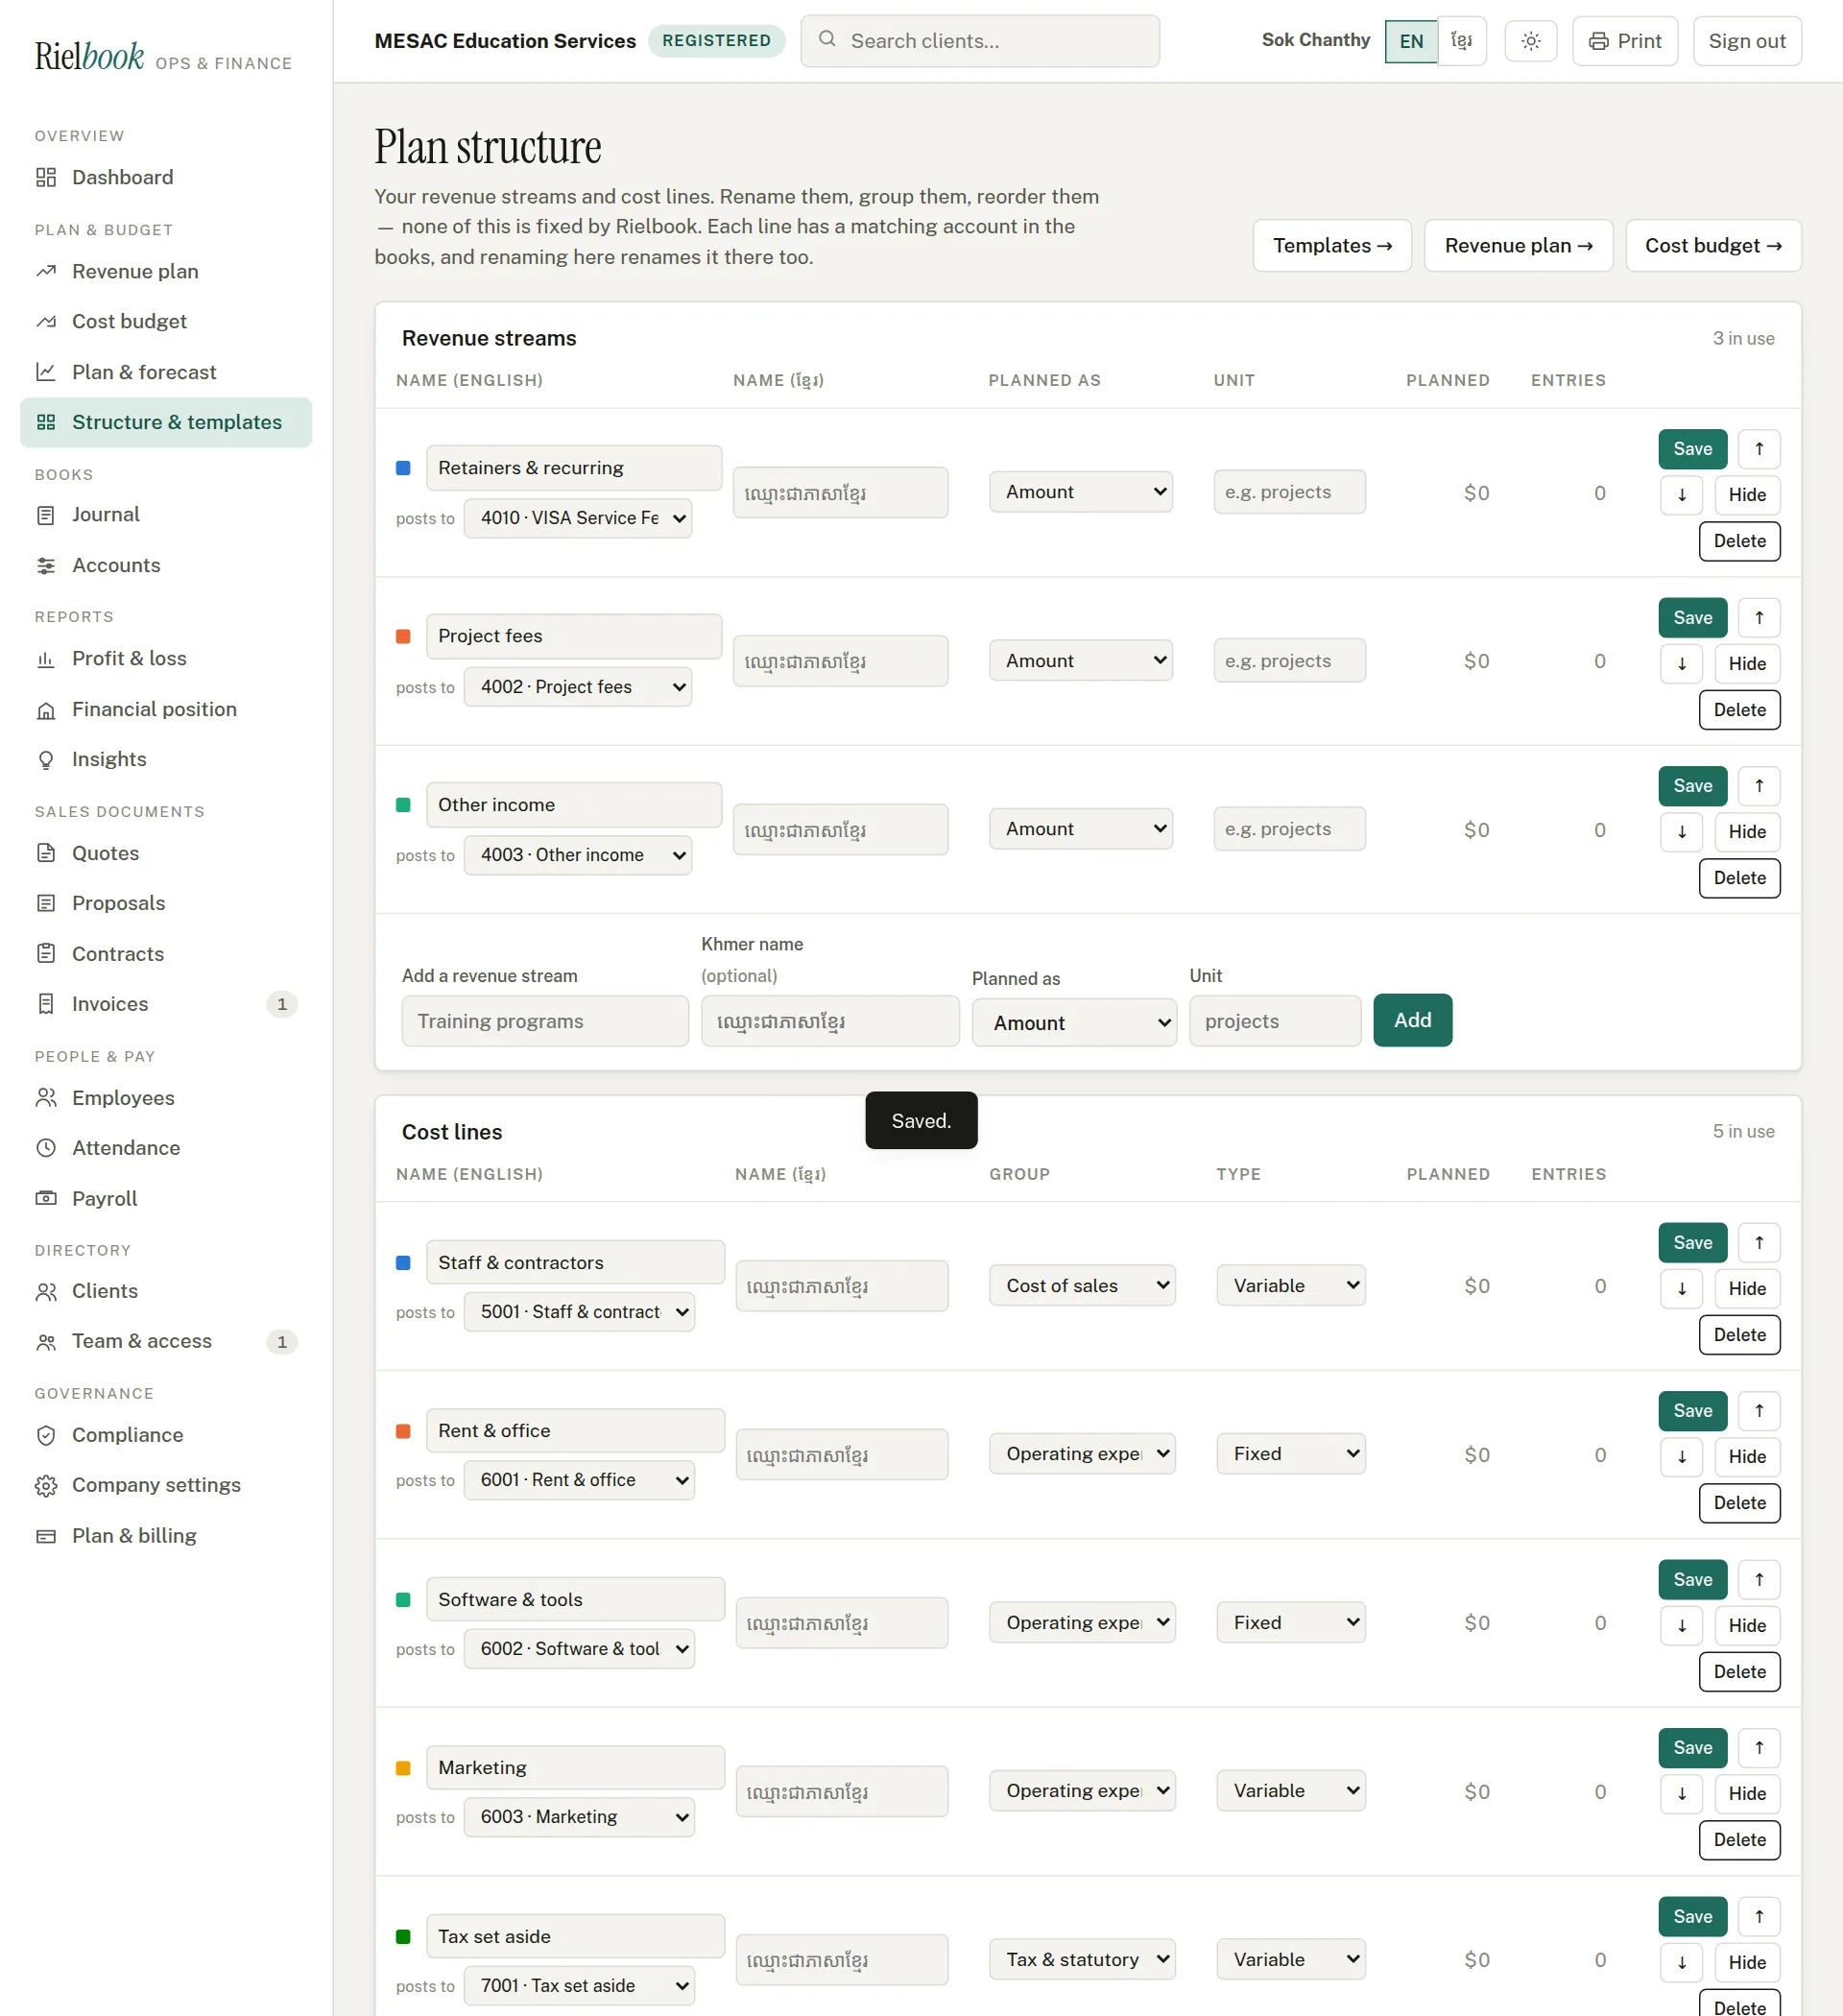The image size is (1843, 2016).
Task: Click Training programs name input
Action: pos(545,1021)
